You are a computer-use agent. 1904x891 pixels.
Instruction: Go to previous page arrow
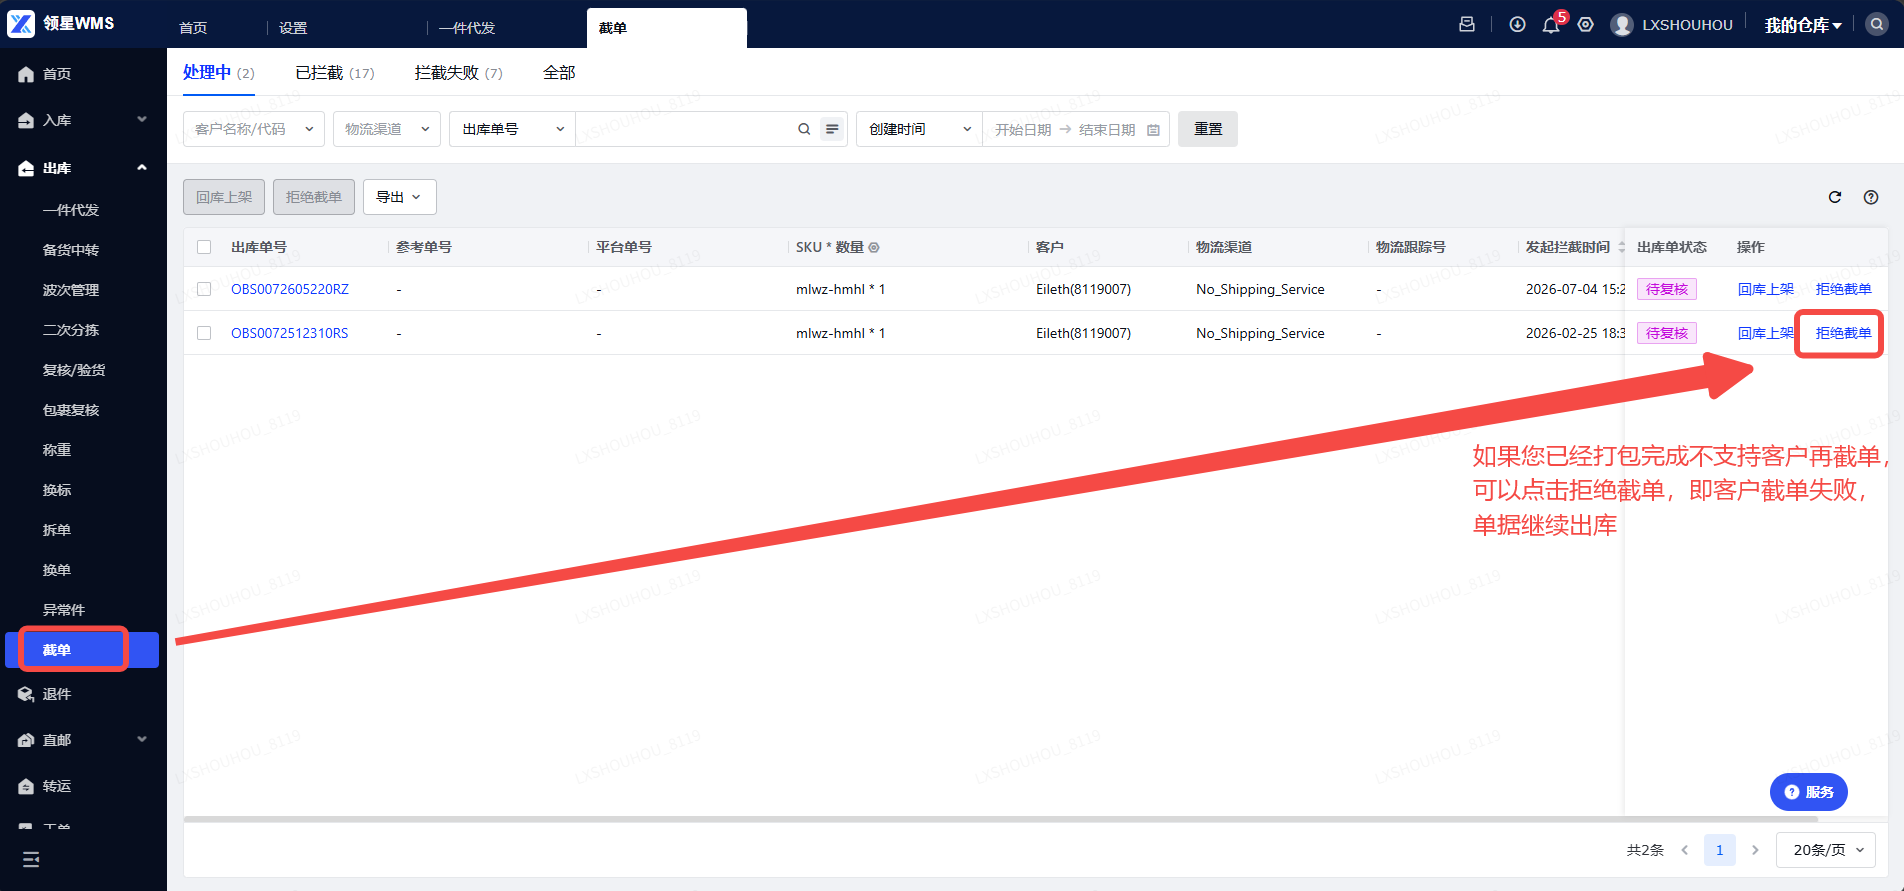(1685, 850)
